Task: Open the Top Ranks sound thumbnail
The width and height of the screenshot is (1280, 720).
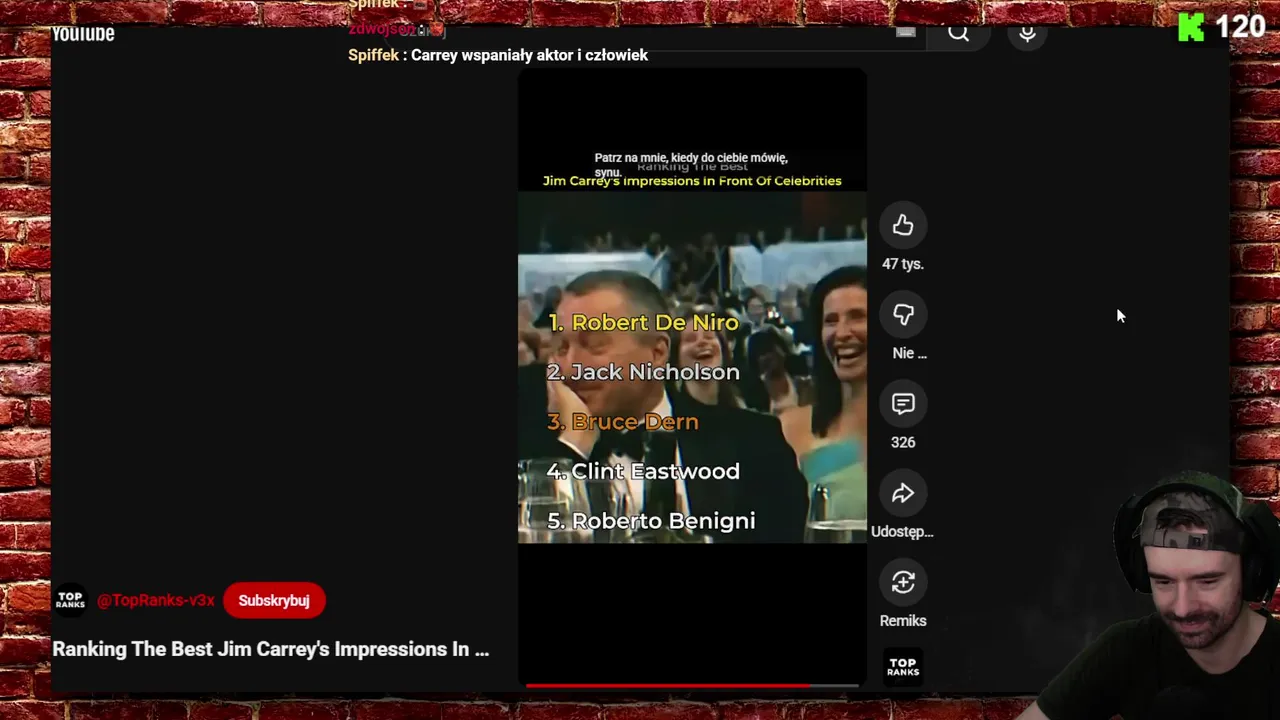Action: click(903, 666)
